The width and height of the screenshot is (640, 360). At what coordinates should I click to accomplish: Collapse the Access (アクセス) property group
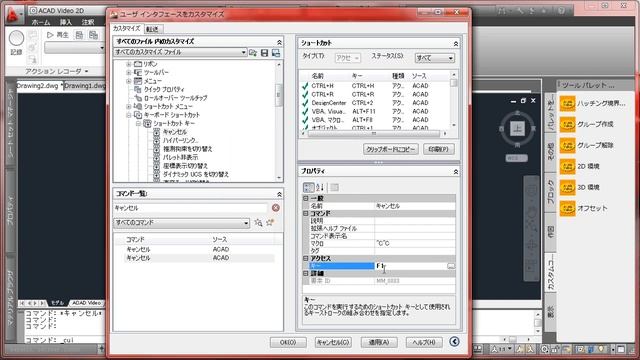[x=306, y=258]
